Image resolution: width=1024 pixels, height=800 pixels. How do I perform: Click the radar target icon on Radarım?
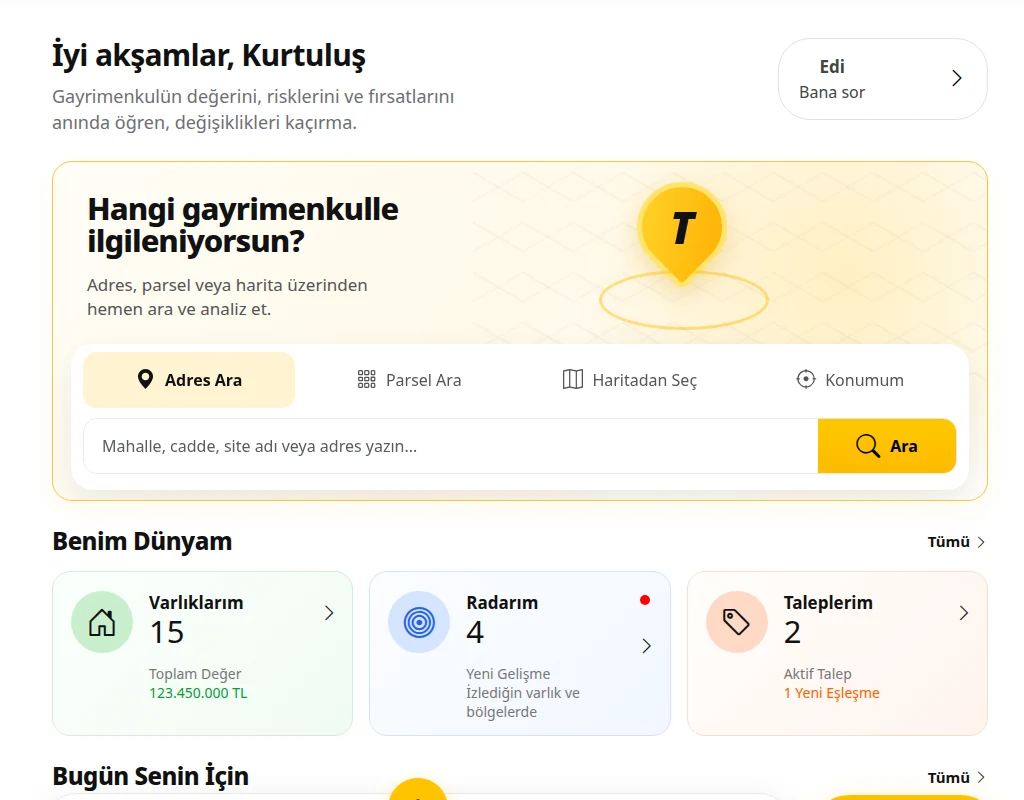click(419, 622)
